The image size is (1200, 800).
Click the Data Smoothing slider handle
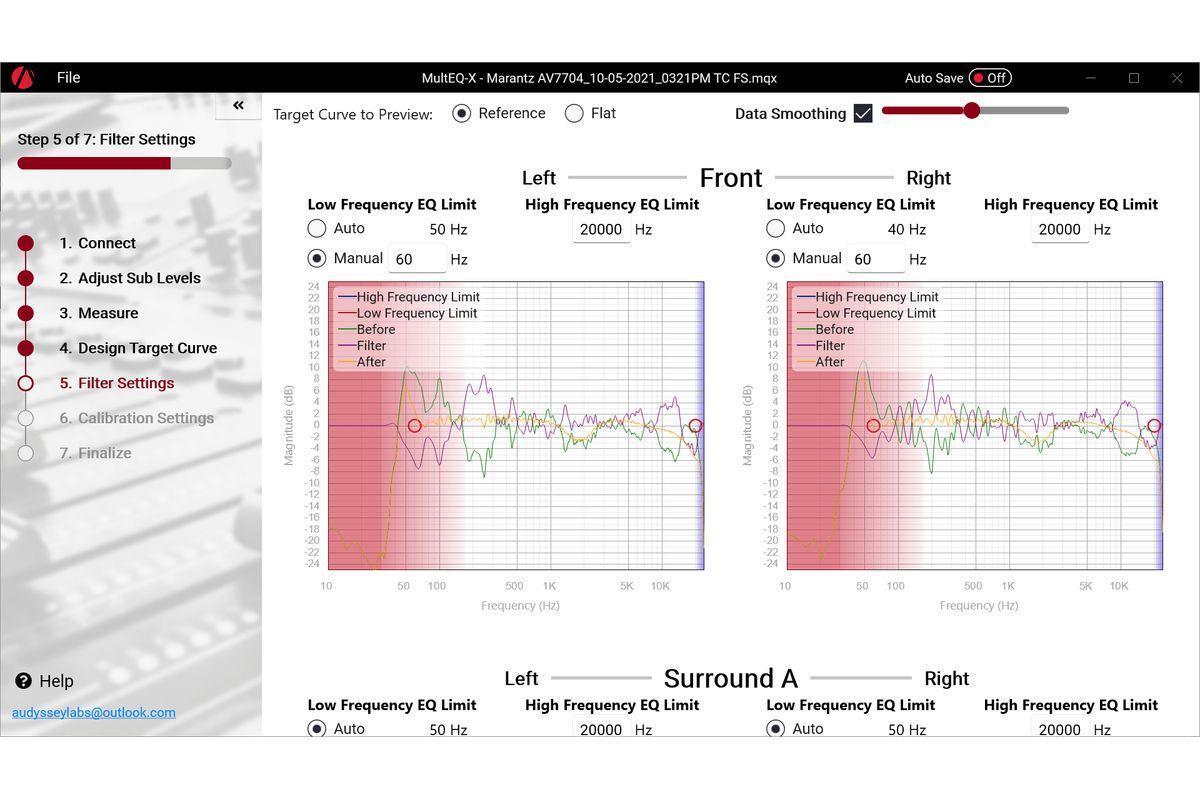[x=972, y=110]
